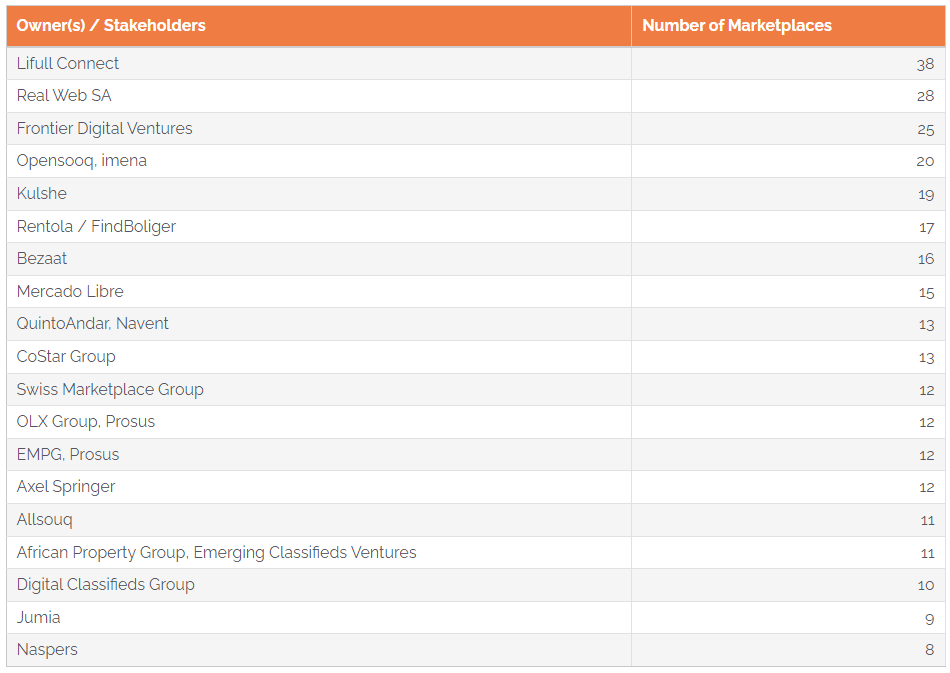The height and width of the screenshot is (673, 950).
Task: Select the count 20 in the Opensooq row
Action: pyautogui.click(x=925, y=161)
